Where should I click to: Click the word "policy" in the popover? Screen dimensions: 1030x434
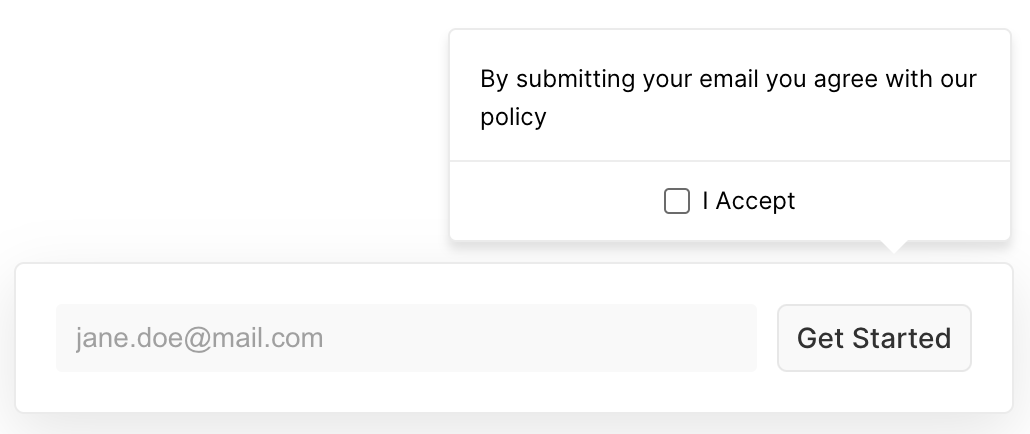click(513, 117)
